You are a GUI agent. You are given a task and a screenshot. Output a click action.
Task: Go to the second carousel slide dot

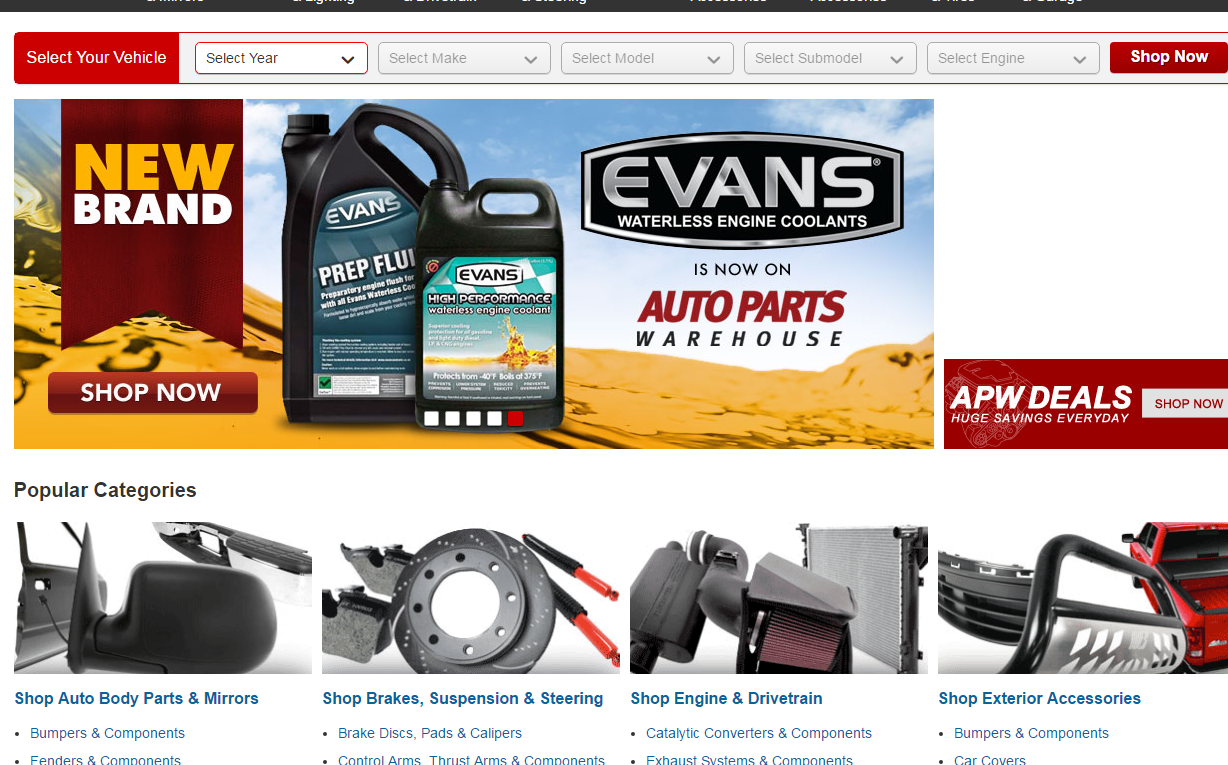point(453,419)
